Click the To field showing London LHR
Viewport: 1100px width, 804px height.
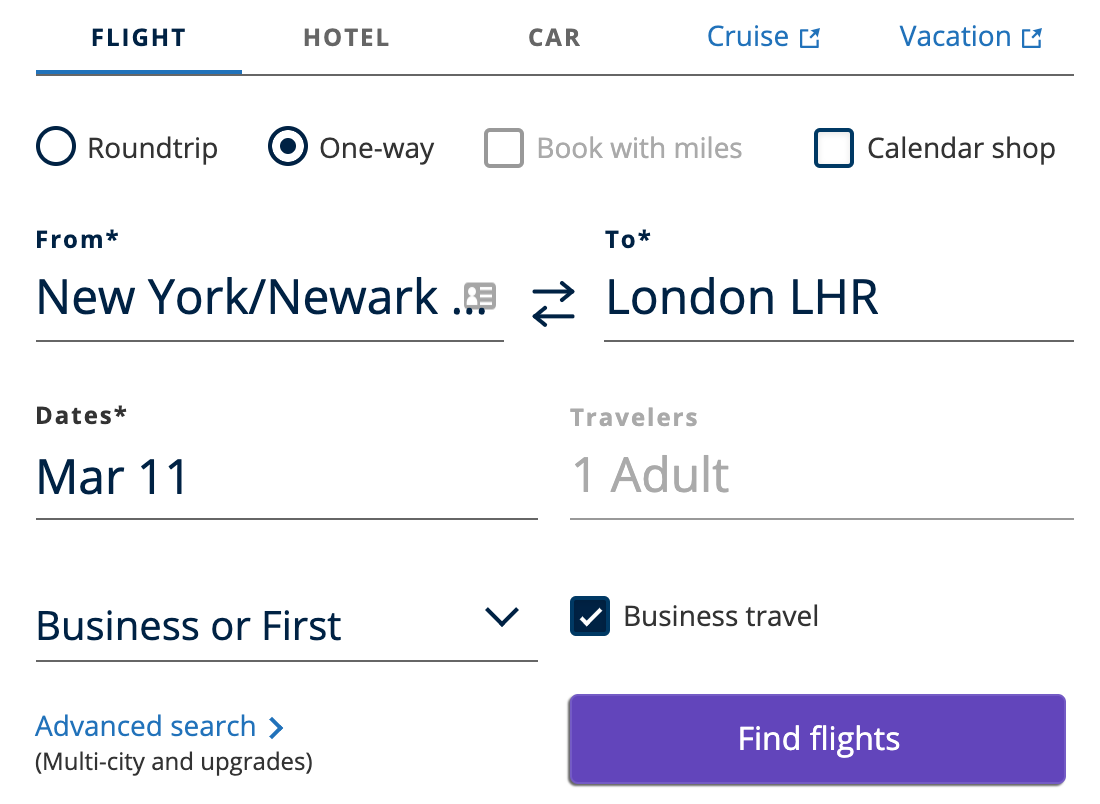pyautogui.click(x=742, y=297)
